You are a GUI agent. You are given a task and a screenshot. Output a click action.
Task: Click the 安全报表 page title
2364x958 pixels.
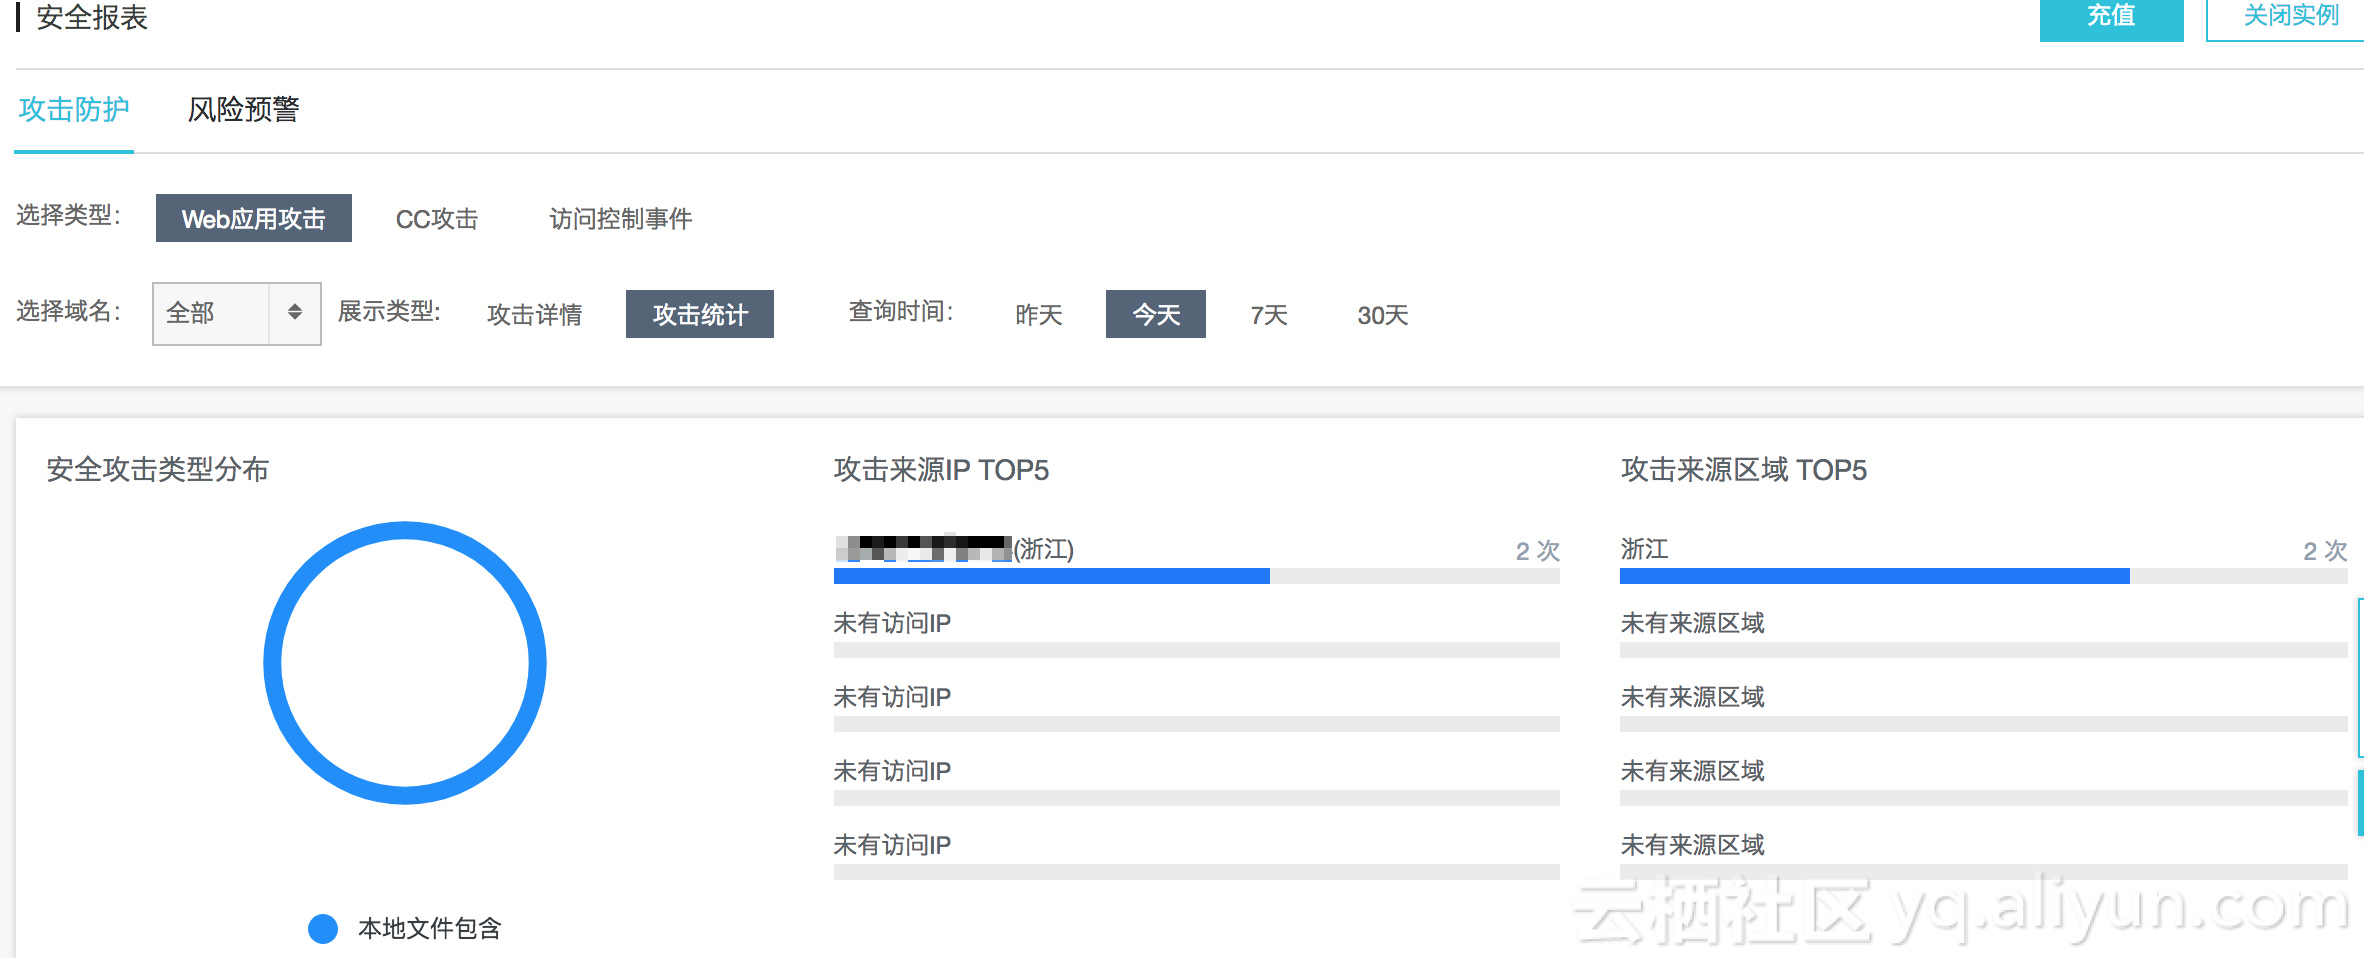coord(92,17)
